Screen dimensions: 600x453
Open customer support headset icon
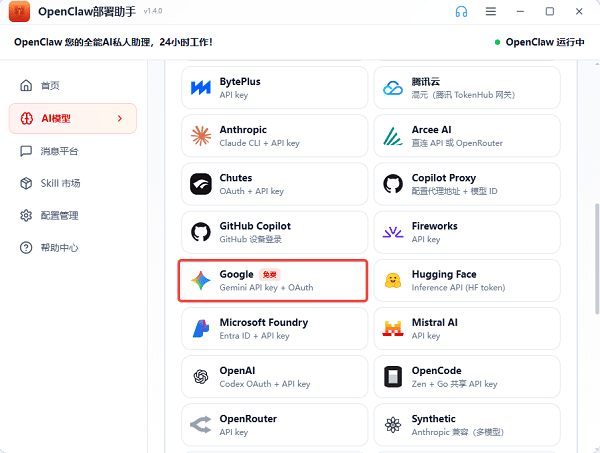pyautogui.click(x=461, y=11)
